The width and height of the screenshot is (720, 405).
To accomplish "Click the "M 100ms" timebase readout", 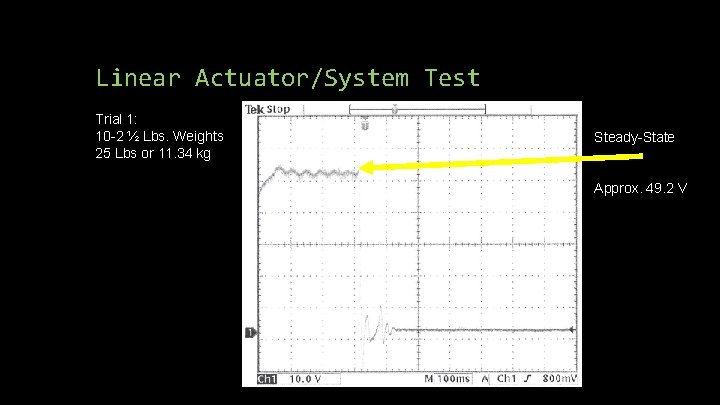I will pos(447,379).
